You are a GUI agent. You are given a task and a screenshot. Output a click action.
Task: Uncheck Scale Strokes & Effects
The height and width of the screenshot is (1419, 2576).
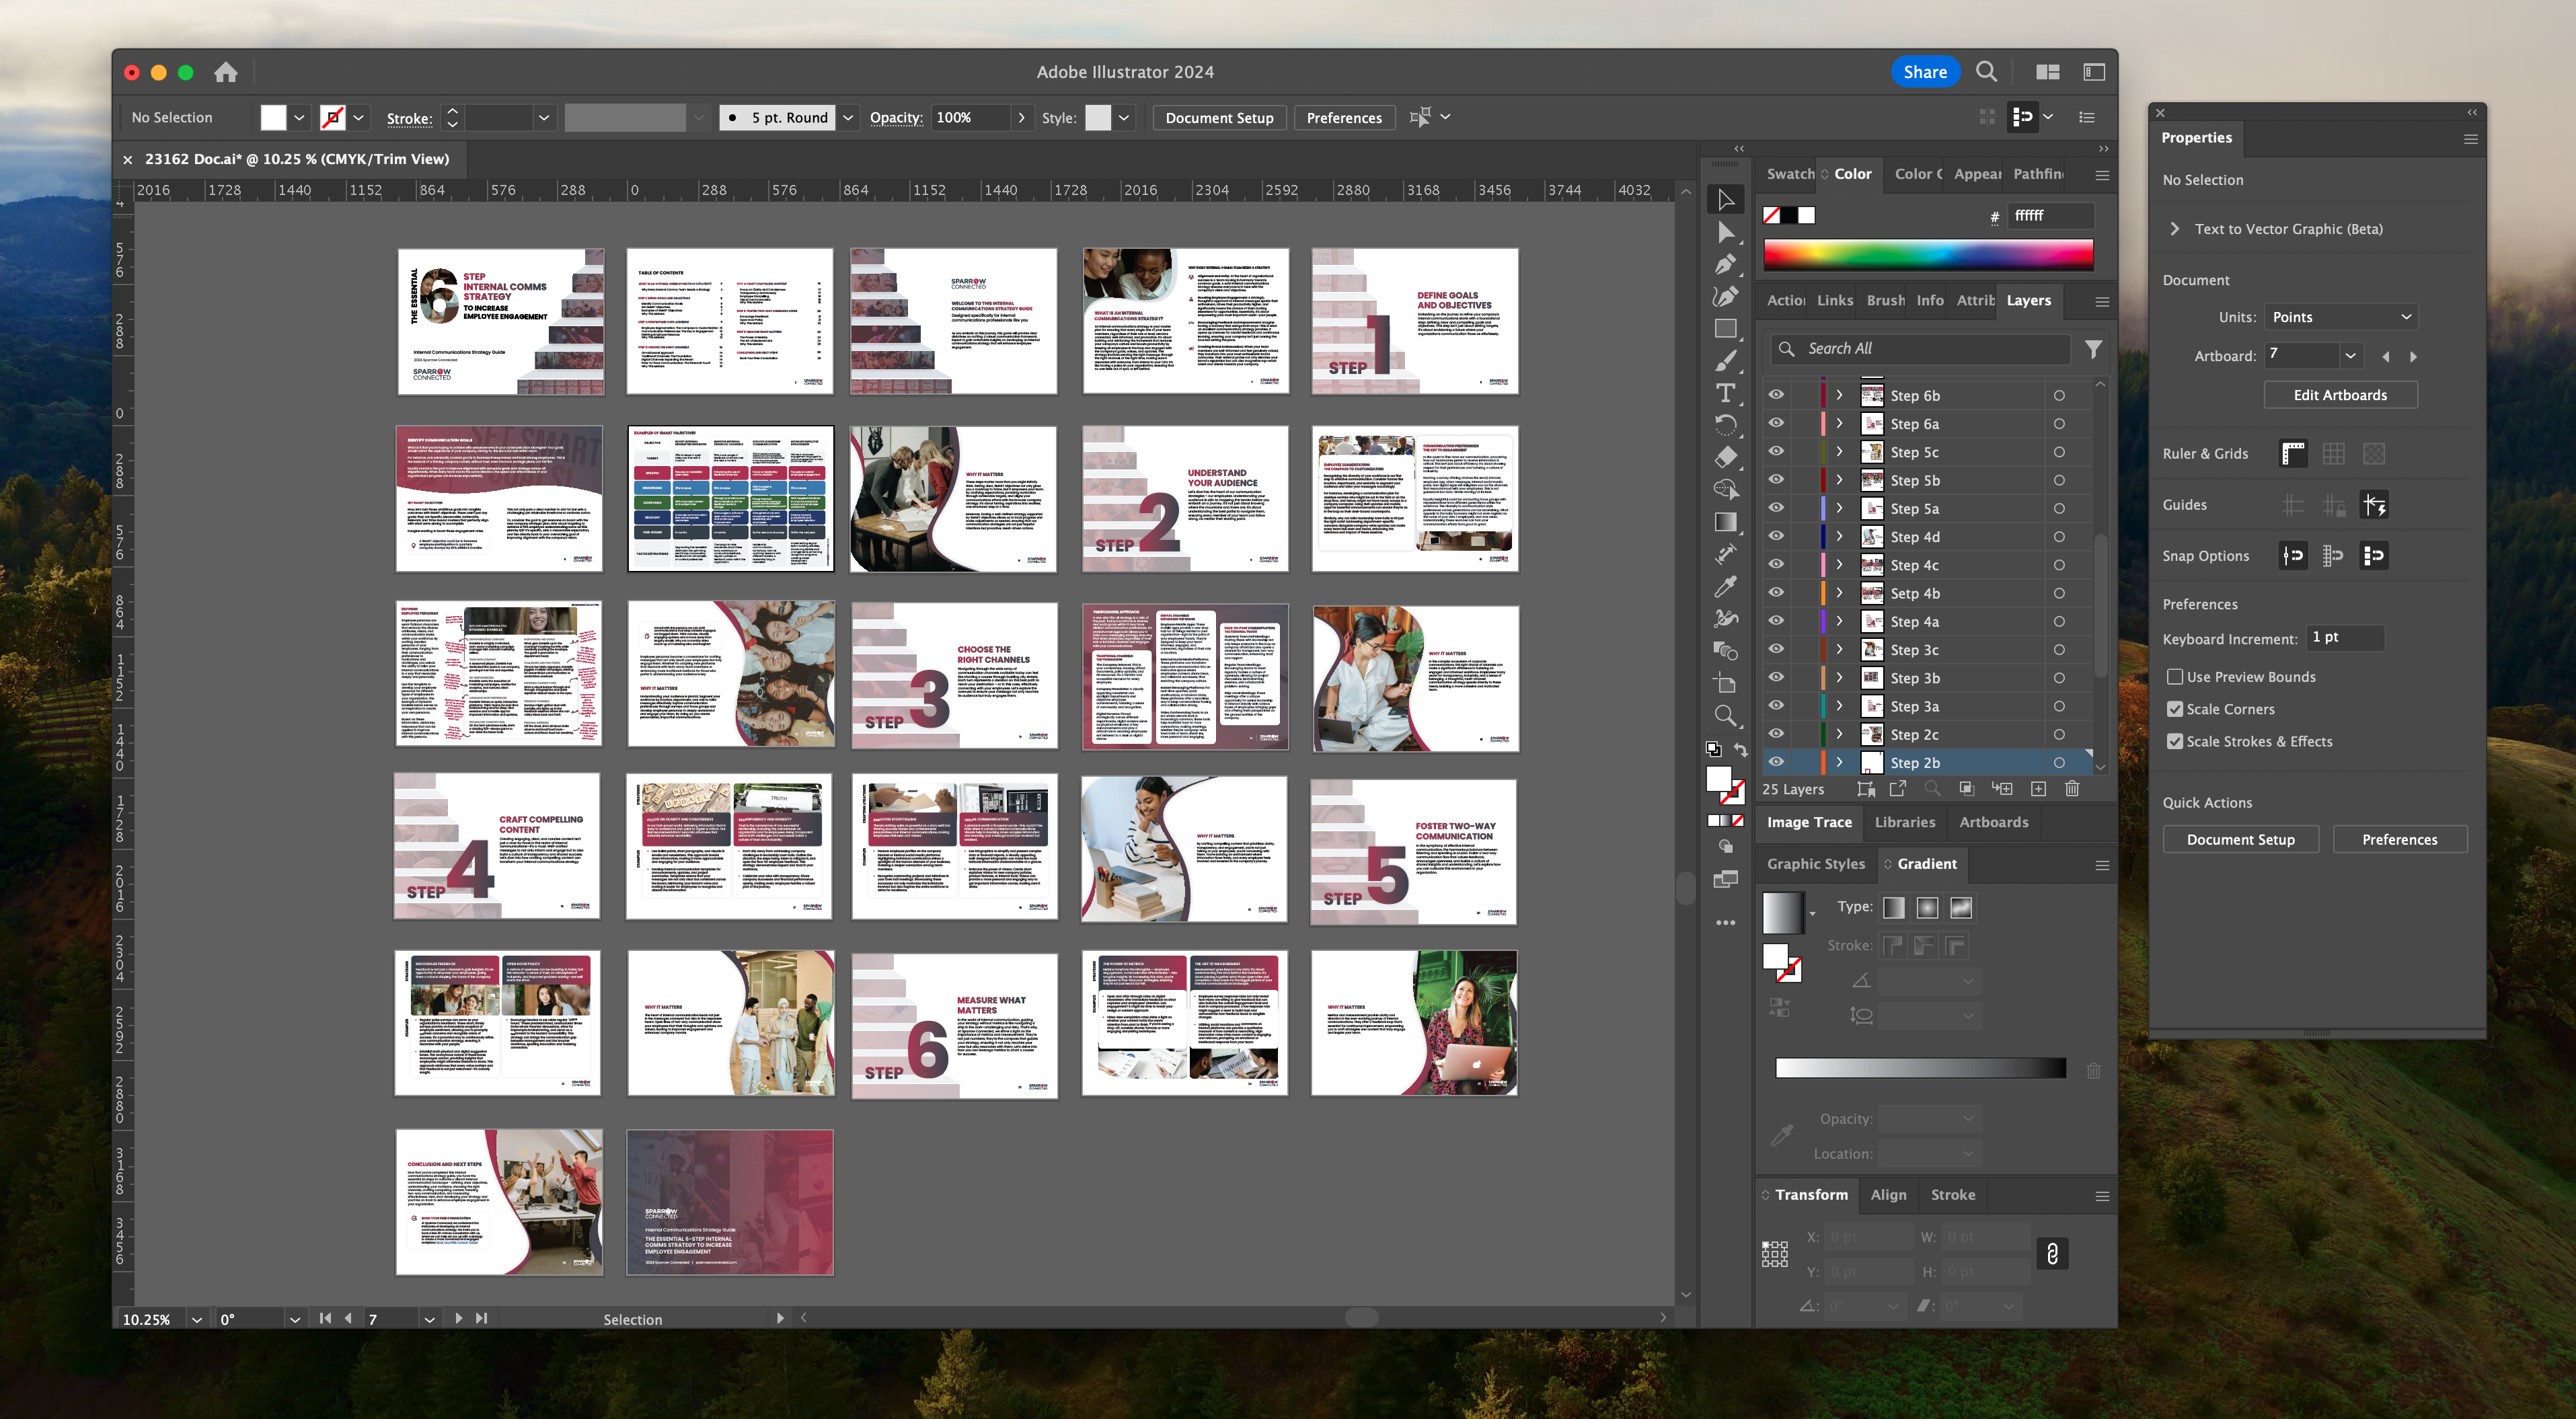[2175, 741]
